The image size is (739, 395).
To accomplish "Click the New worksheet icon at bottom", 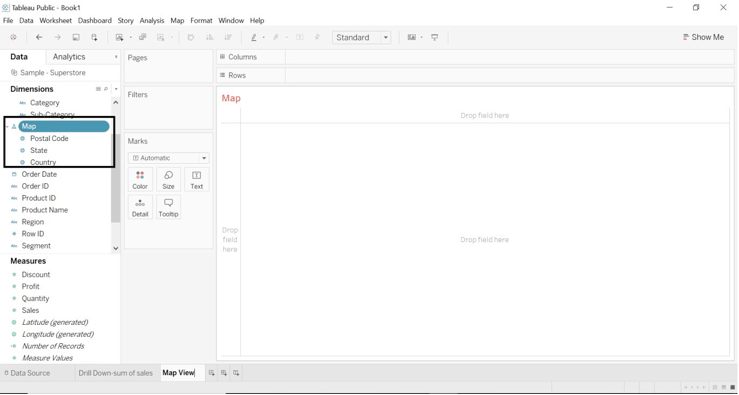I will [212, 373].
